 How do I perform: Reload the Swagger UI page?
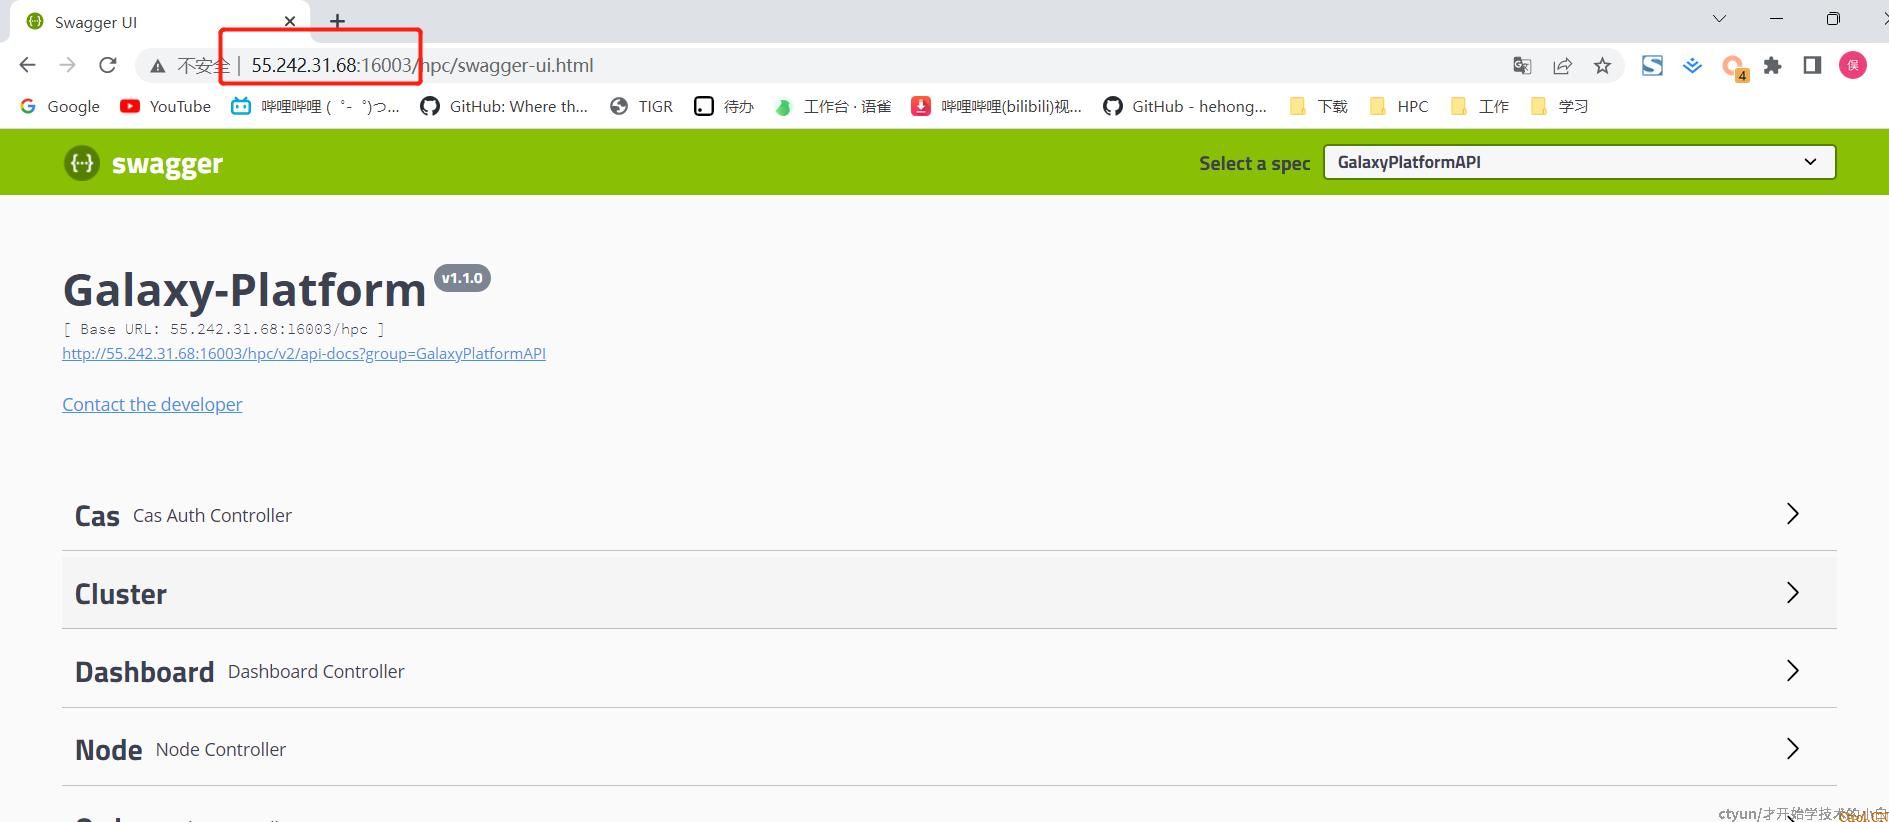coord(108,65)
